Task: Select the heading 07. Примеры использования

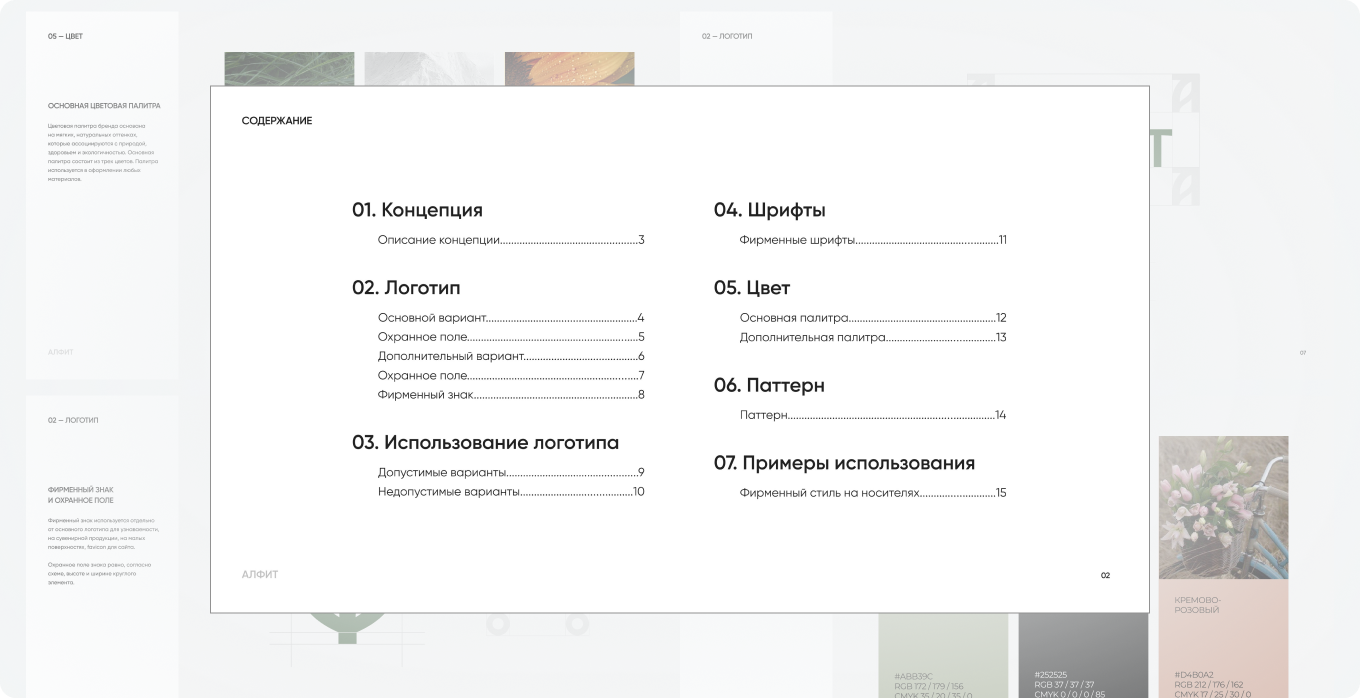Action: point(844,463)
